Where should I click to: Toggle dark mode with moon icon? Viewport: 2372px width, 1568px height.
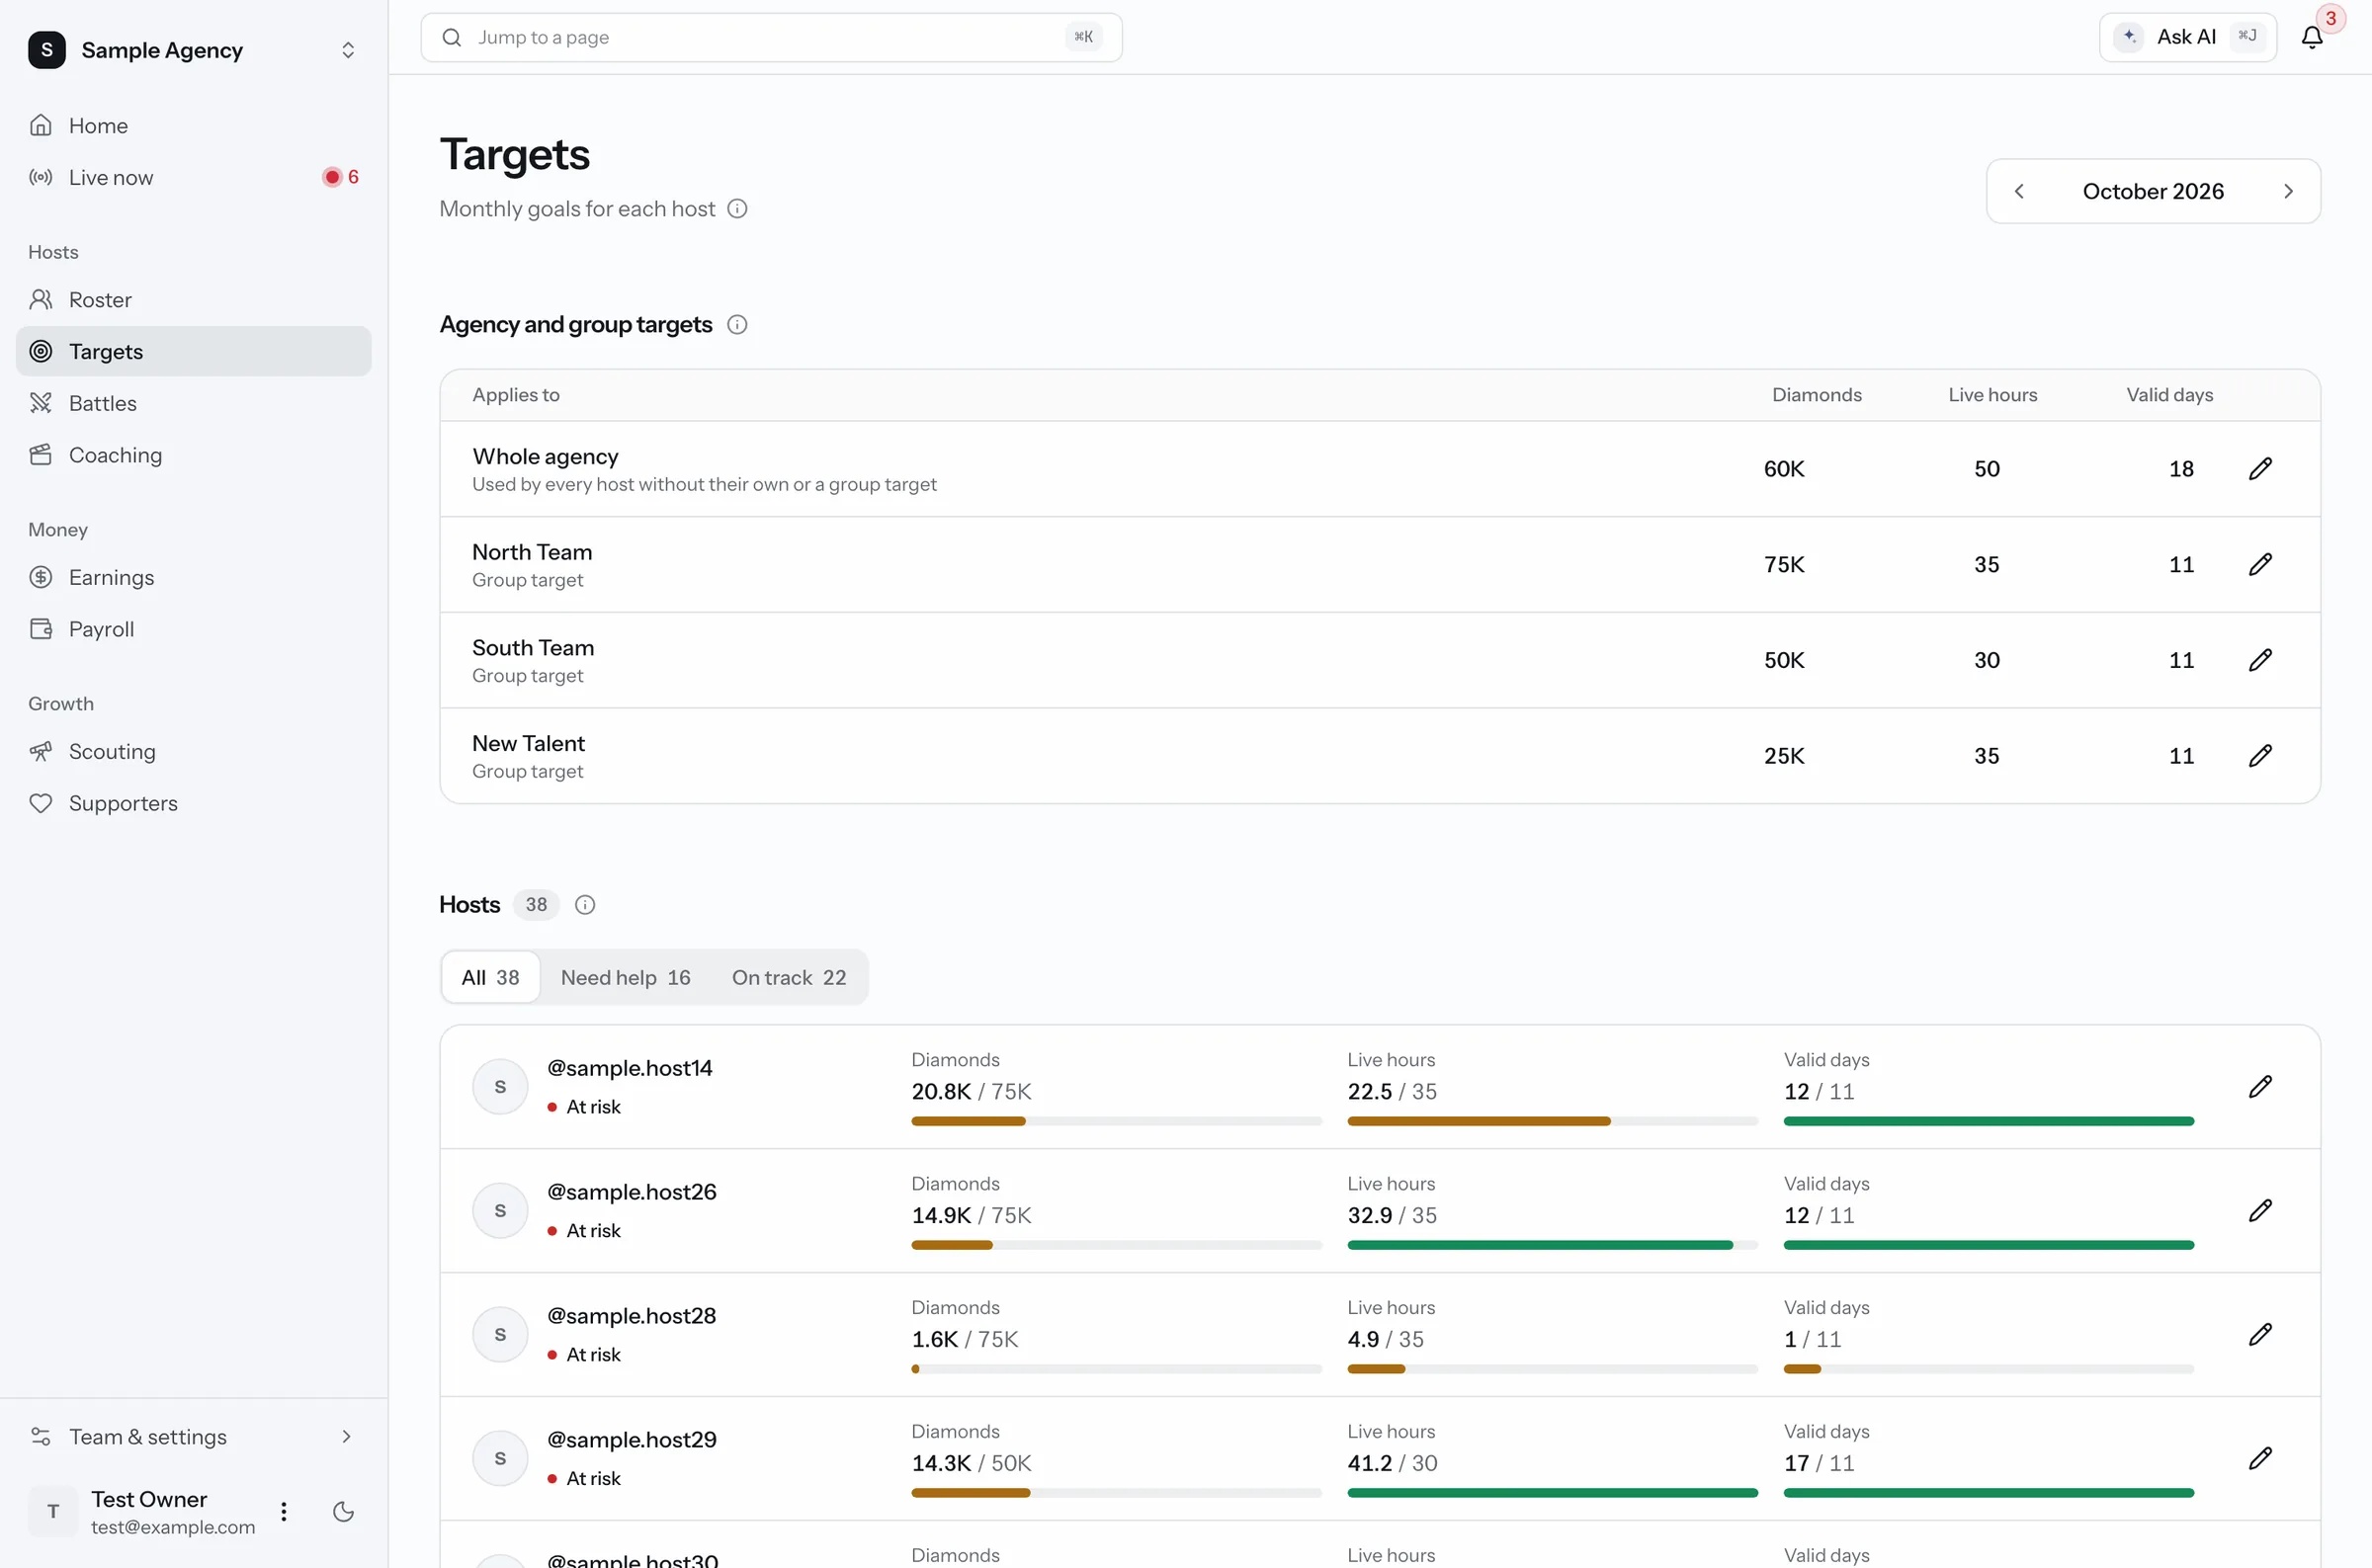[343, 1511]
